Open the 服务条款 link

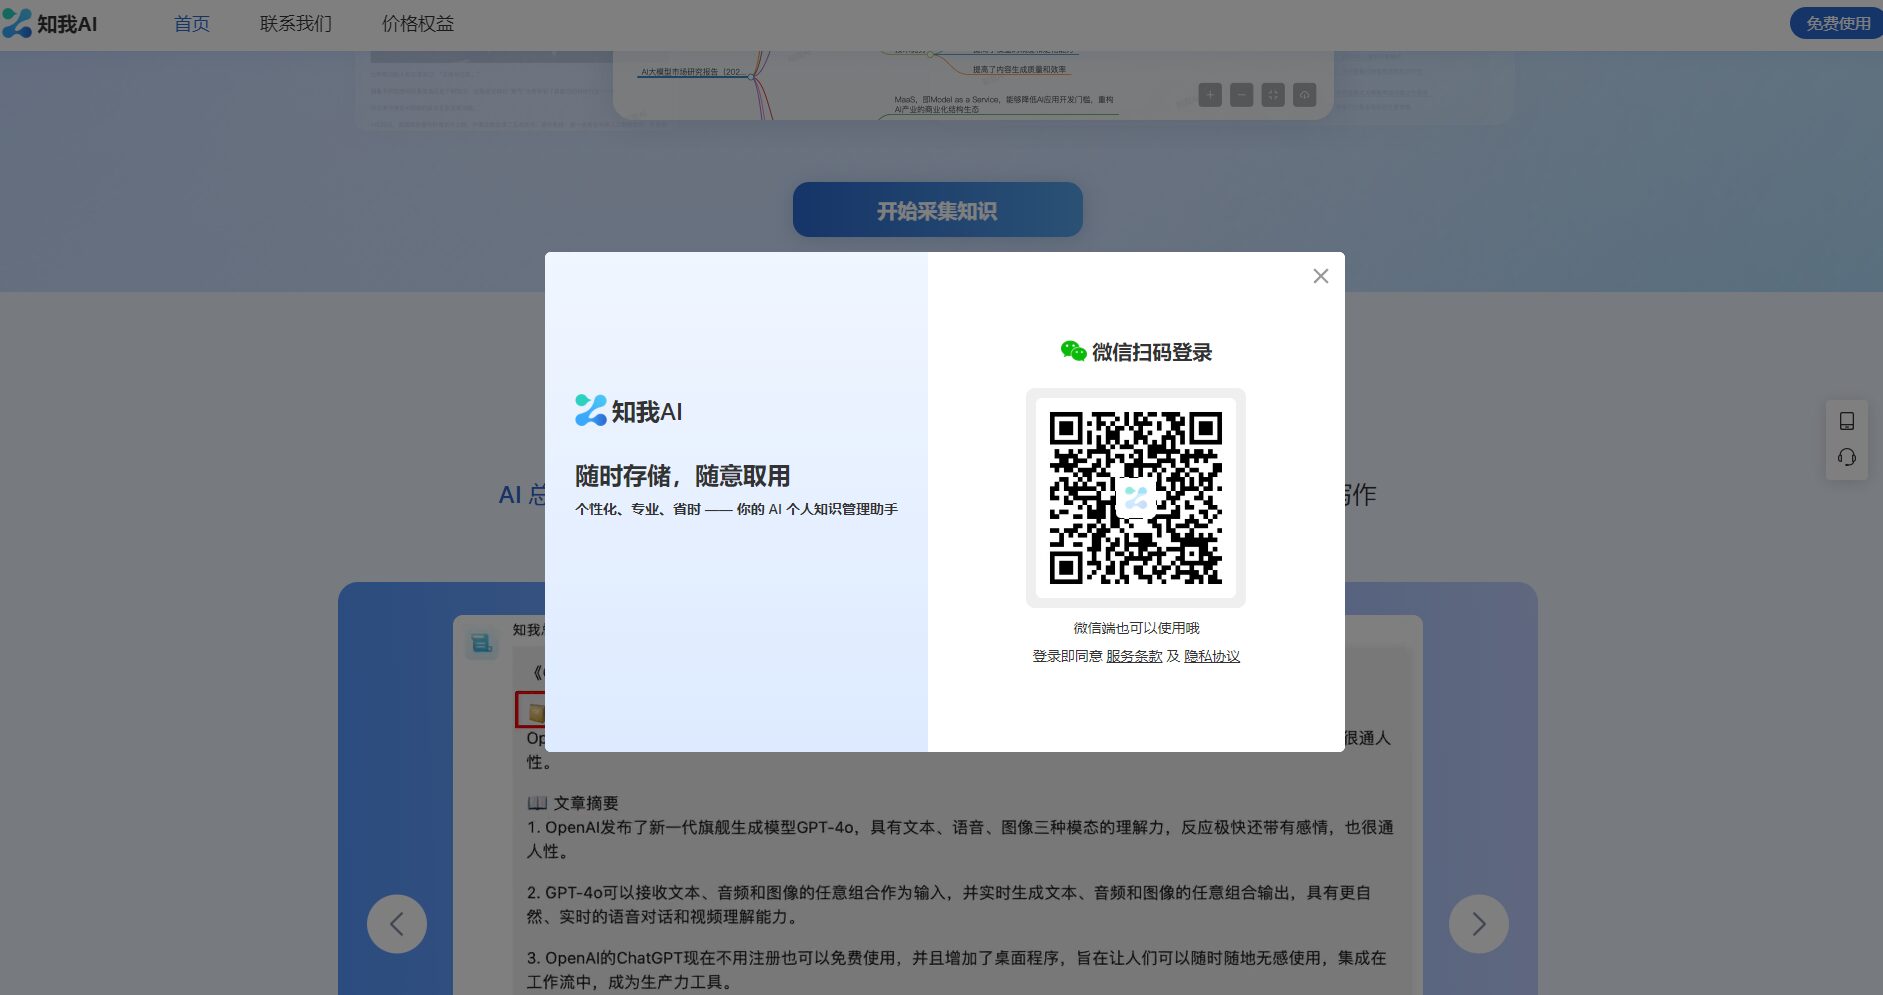point(1134,656)
